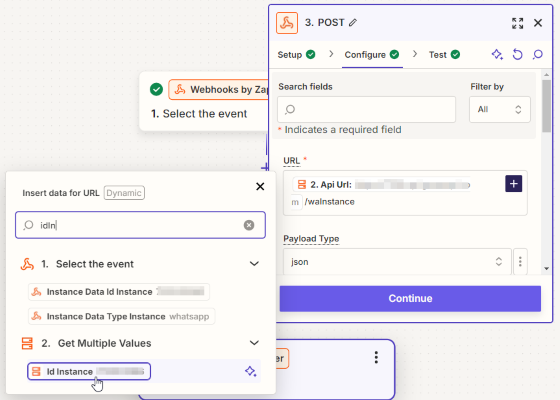Select the Id Instance data pill
This screenshot has width=560, height=400.
pos(89,371)
